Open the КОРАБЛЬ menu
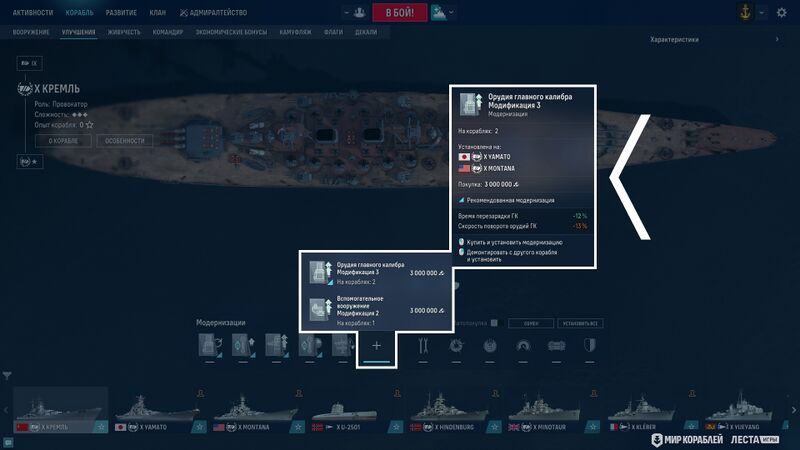This screenshot has width=800, height=450. 80,12
